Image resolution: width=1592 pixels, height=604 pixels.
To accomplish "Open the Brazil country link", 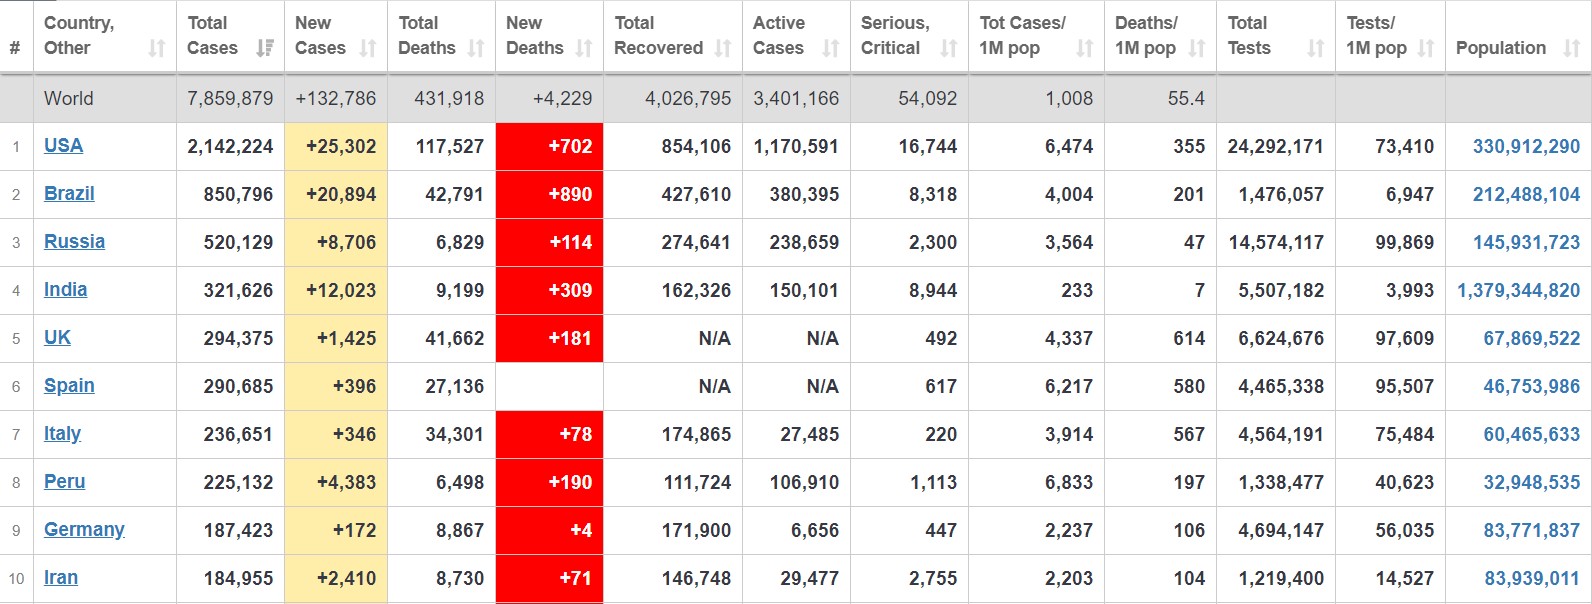I will [69, 194].
